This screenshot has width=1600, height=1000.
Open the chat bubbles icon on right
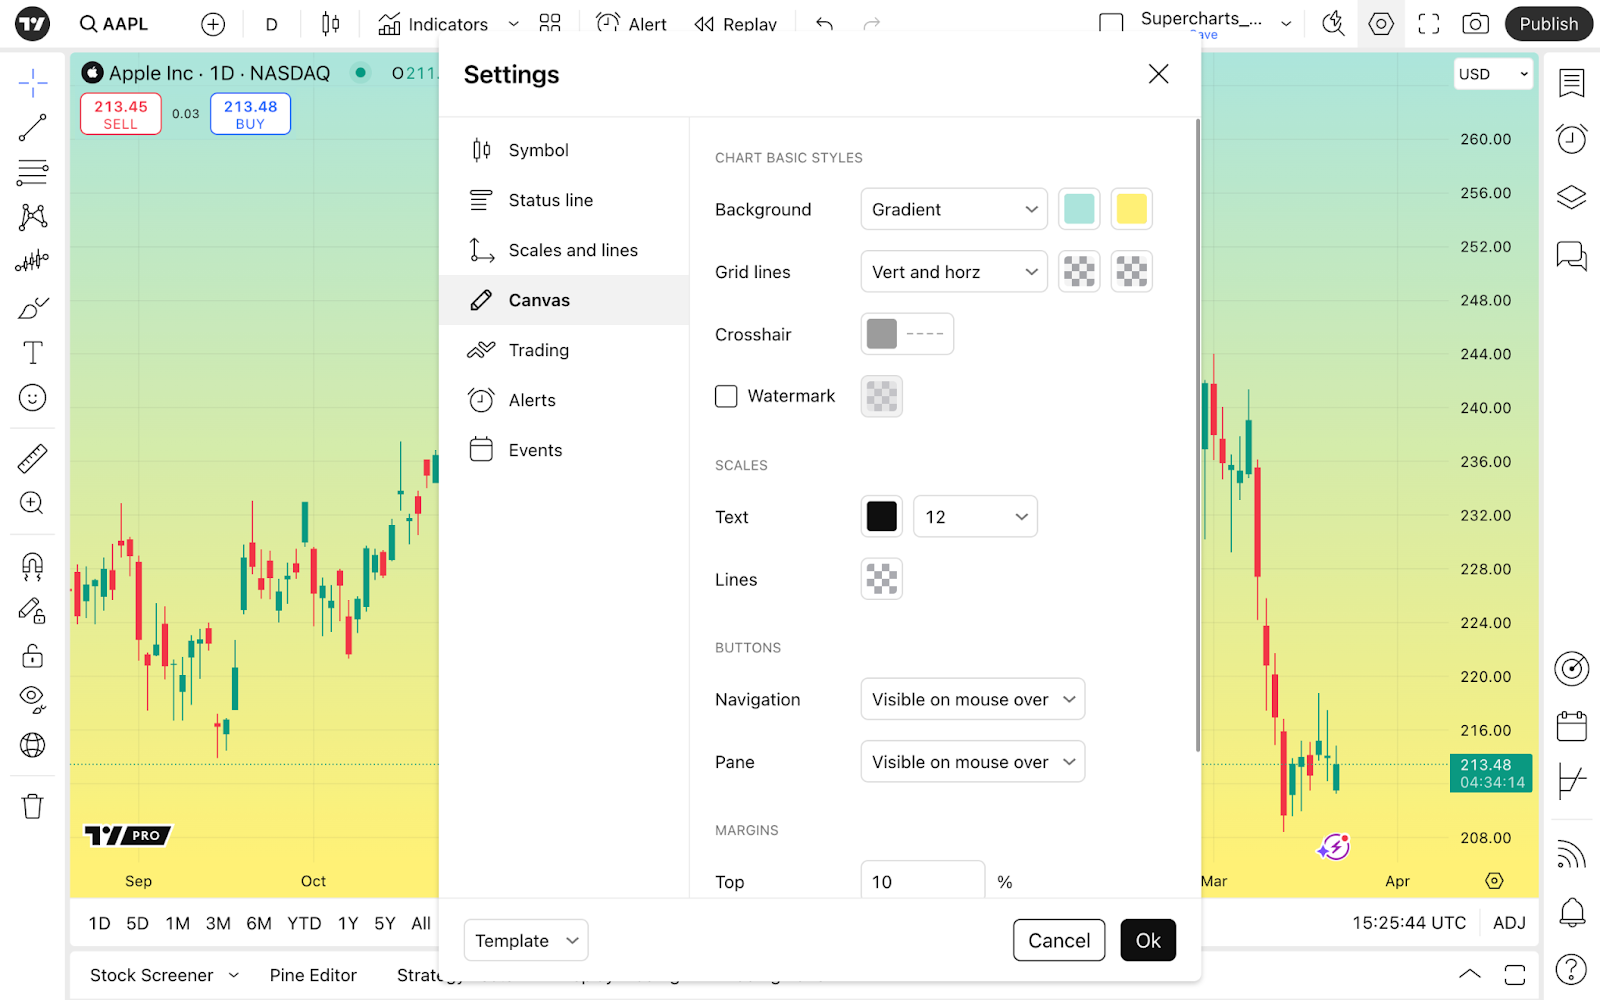point(1572,256)
